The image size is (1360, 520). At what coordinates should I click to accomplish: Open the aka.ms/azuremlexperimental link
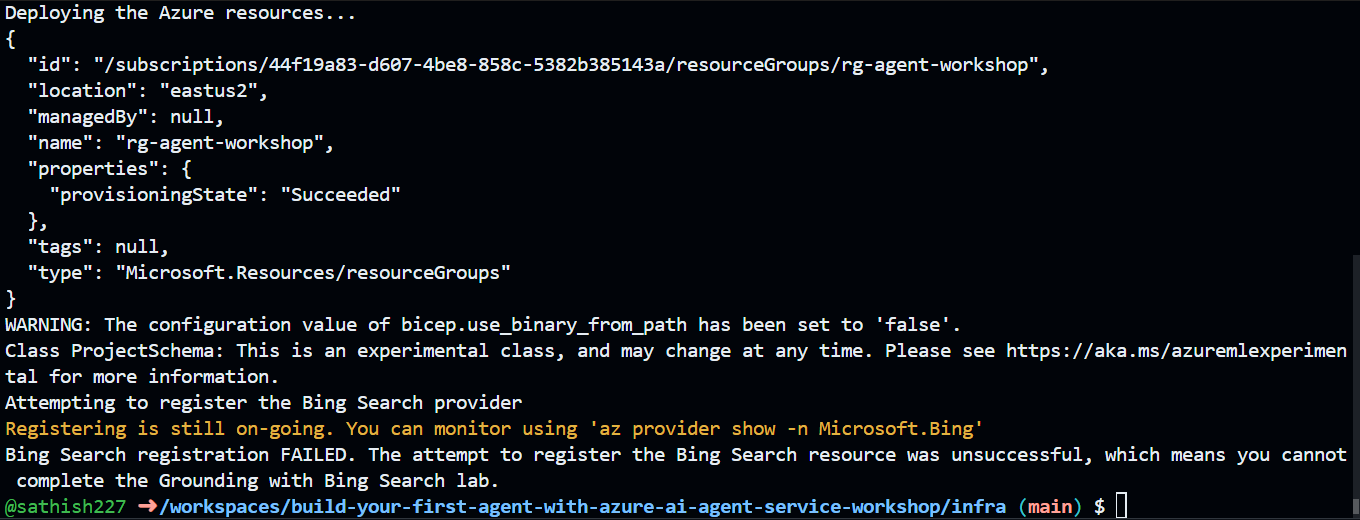[1177, 351]
